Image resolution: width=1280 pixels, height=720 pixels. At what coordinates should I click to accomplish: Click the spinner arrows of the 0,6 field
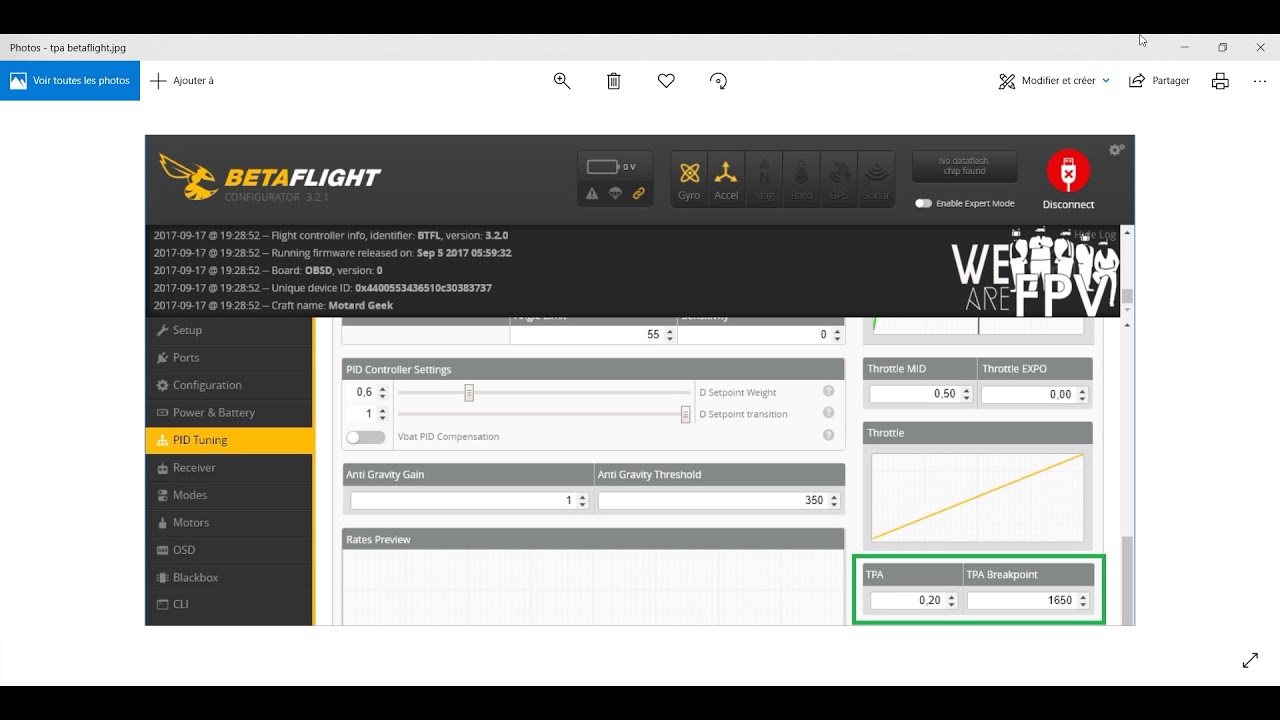pyautogui.click(x=382, y=393)
